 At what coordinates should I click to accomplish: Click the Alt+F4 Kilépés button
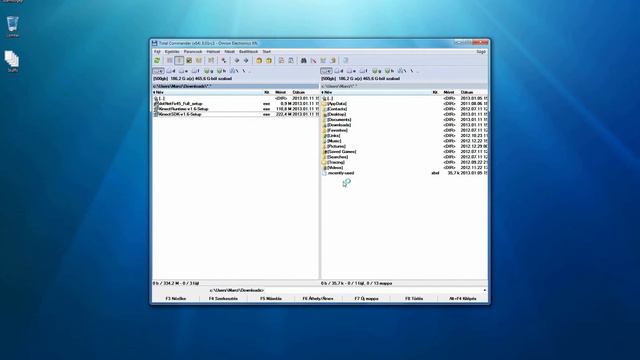[x=462, y=299]
